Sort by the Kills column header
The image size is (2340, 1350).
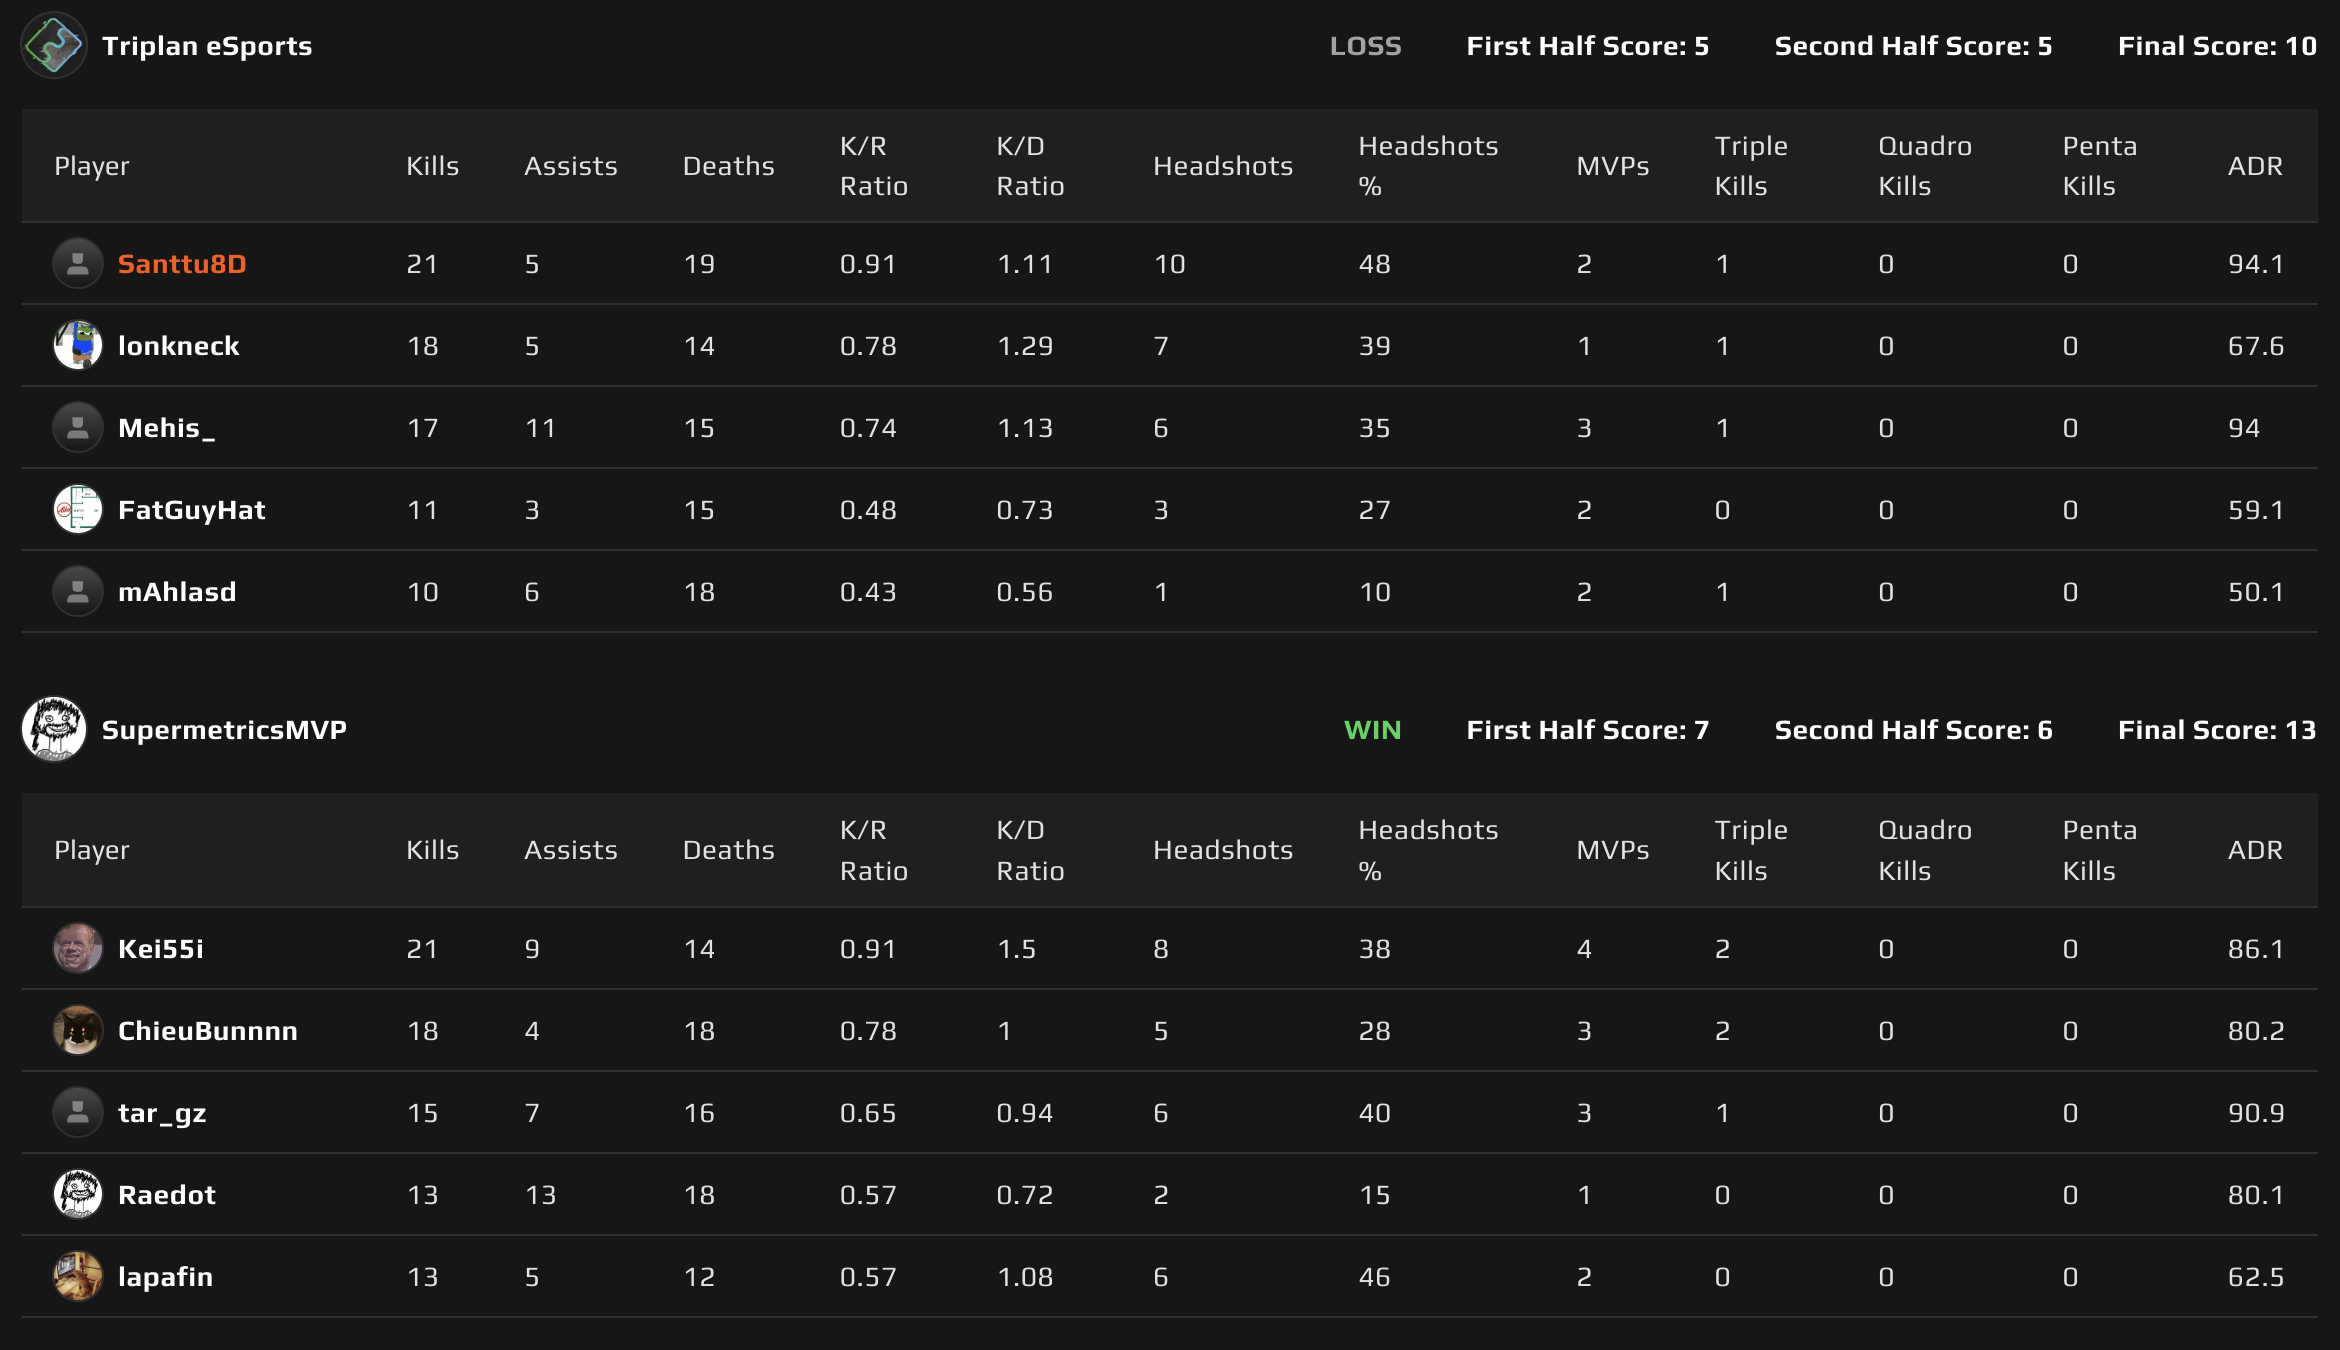[x=432, y=166]
